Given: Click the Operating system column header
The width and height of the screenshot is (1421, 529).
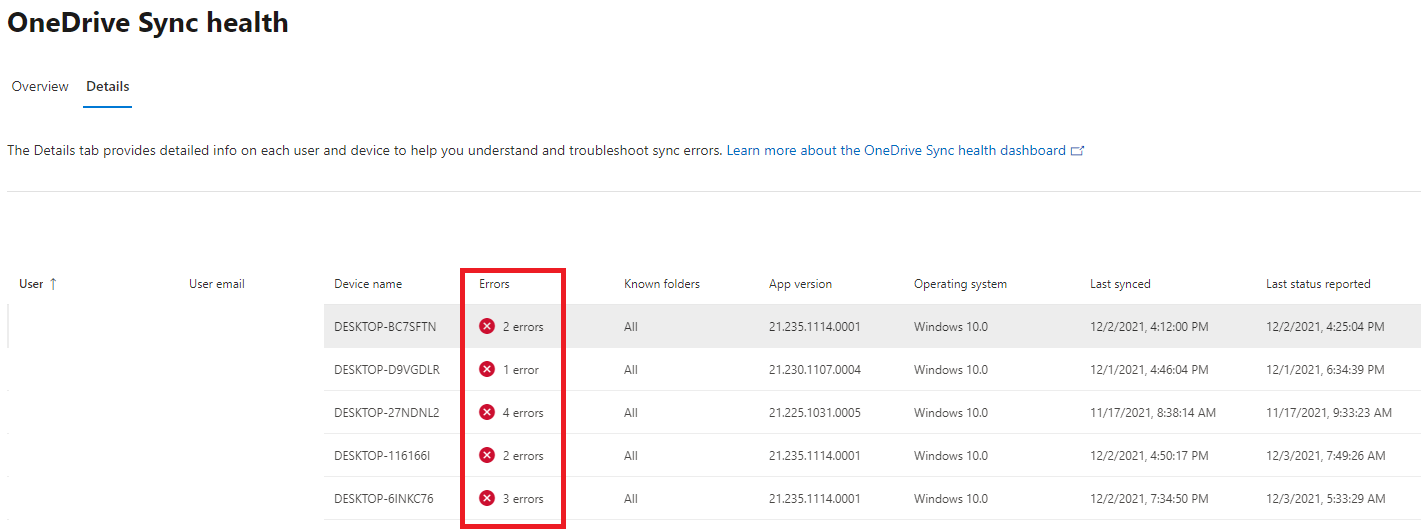Looking at the screenshot, I should point(960,284).
